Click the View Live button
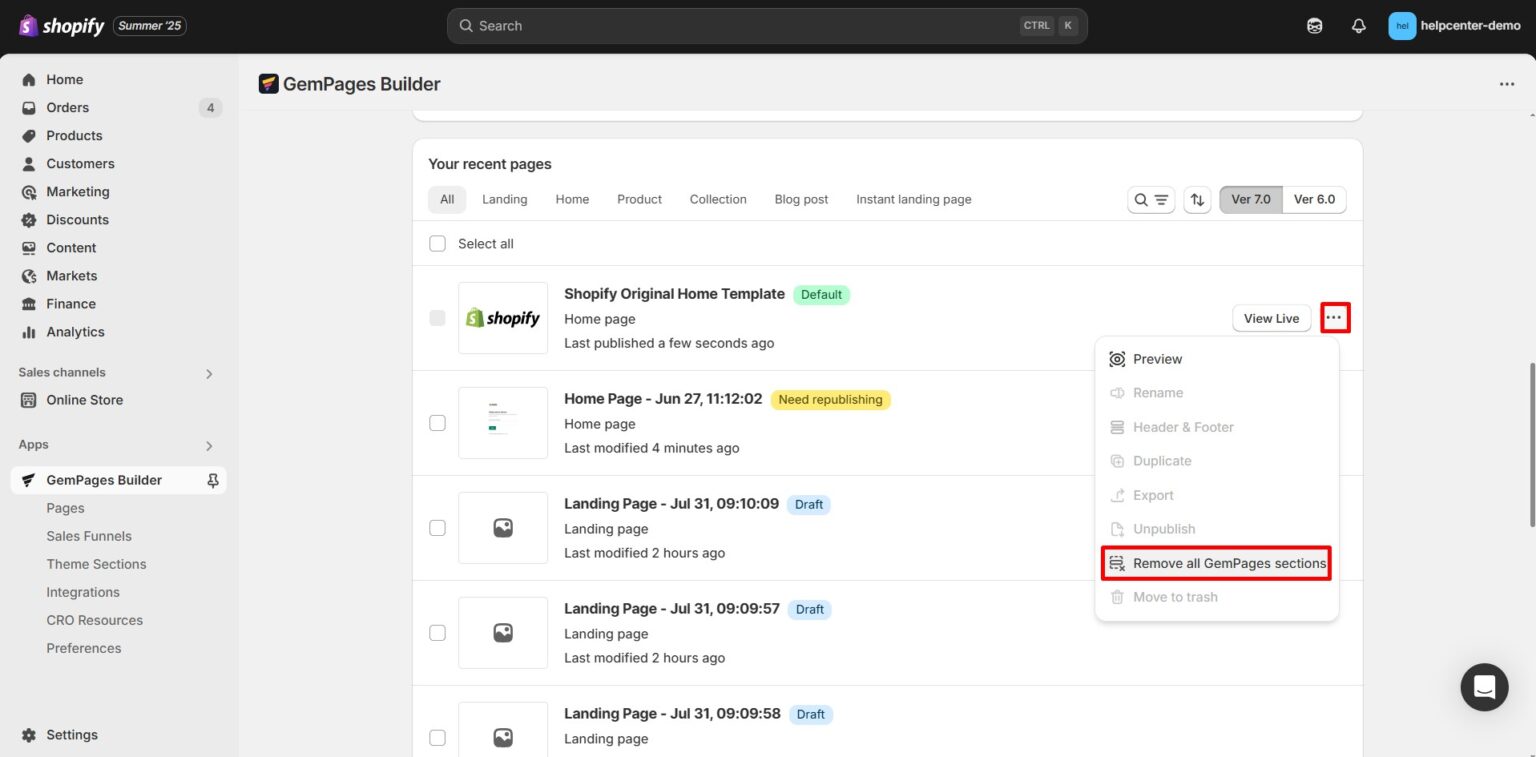This screenshot has height=757, width=1536. pyautogui.click(x=1270, y=317)
